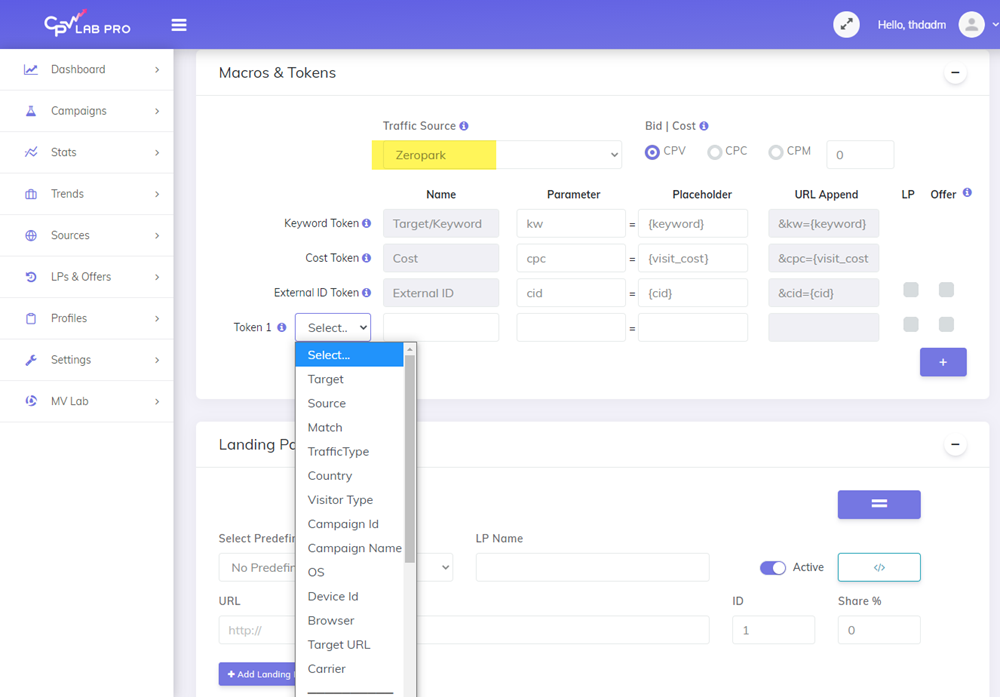
Task: Check the LP box for External ID Token
Action: 911,290
